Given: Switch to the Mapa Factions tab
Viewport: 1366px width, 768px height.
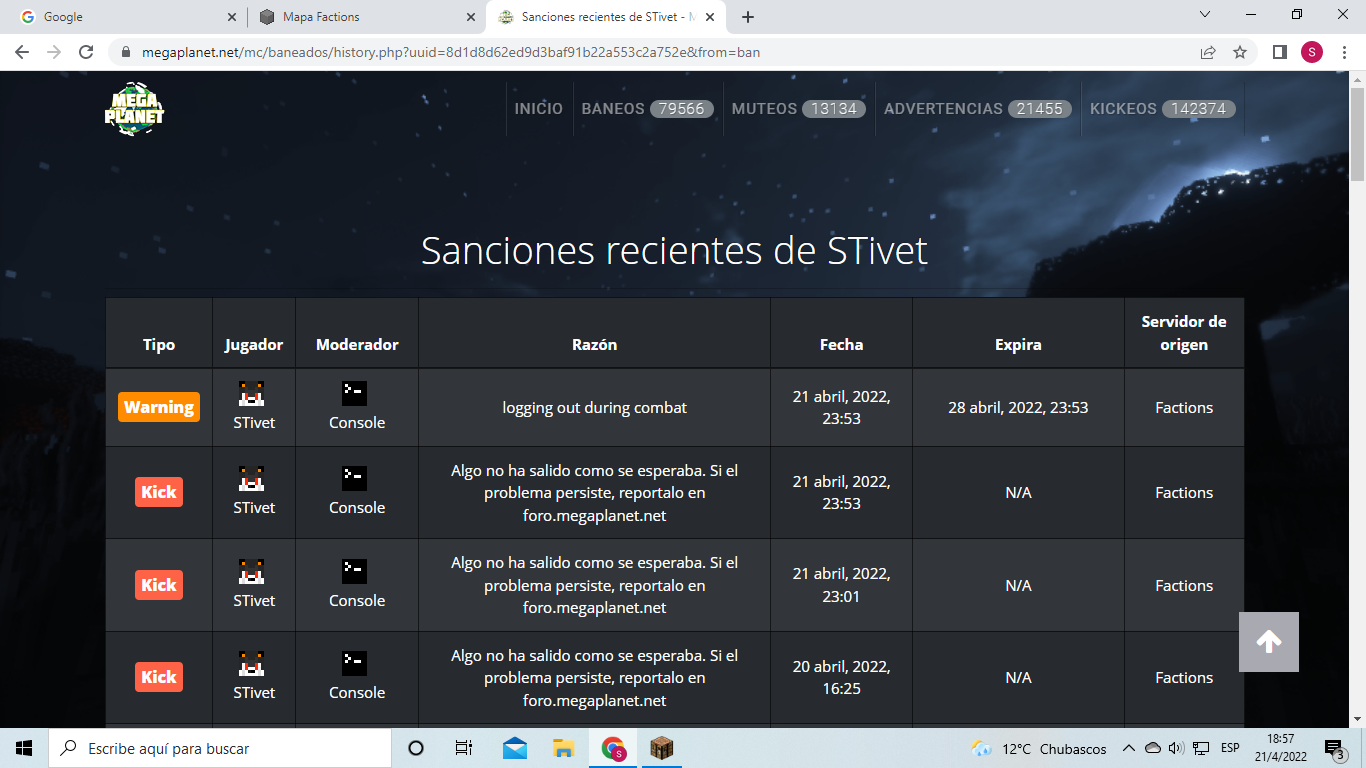Looking at the screenshot, I should (360, 17).
